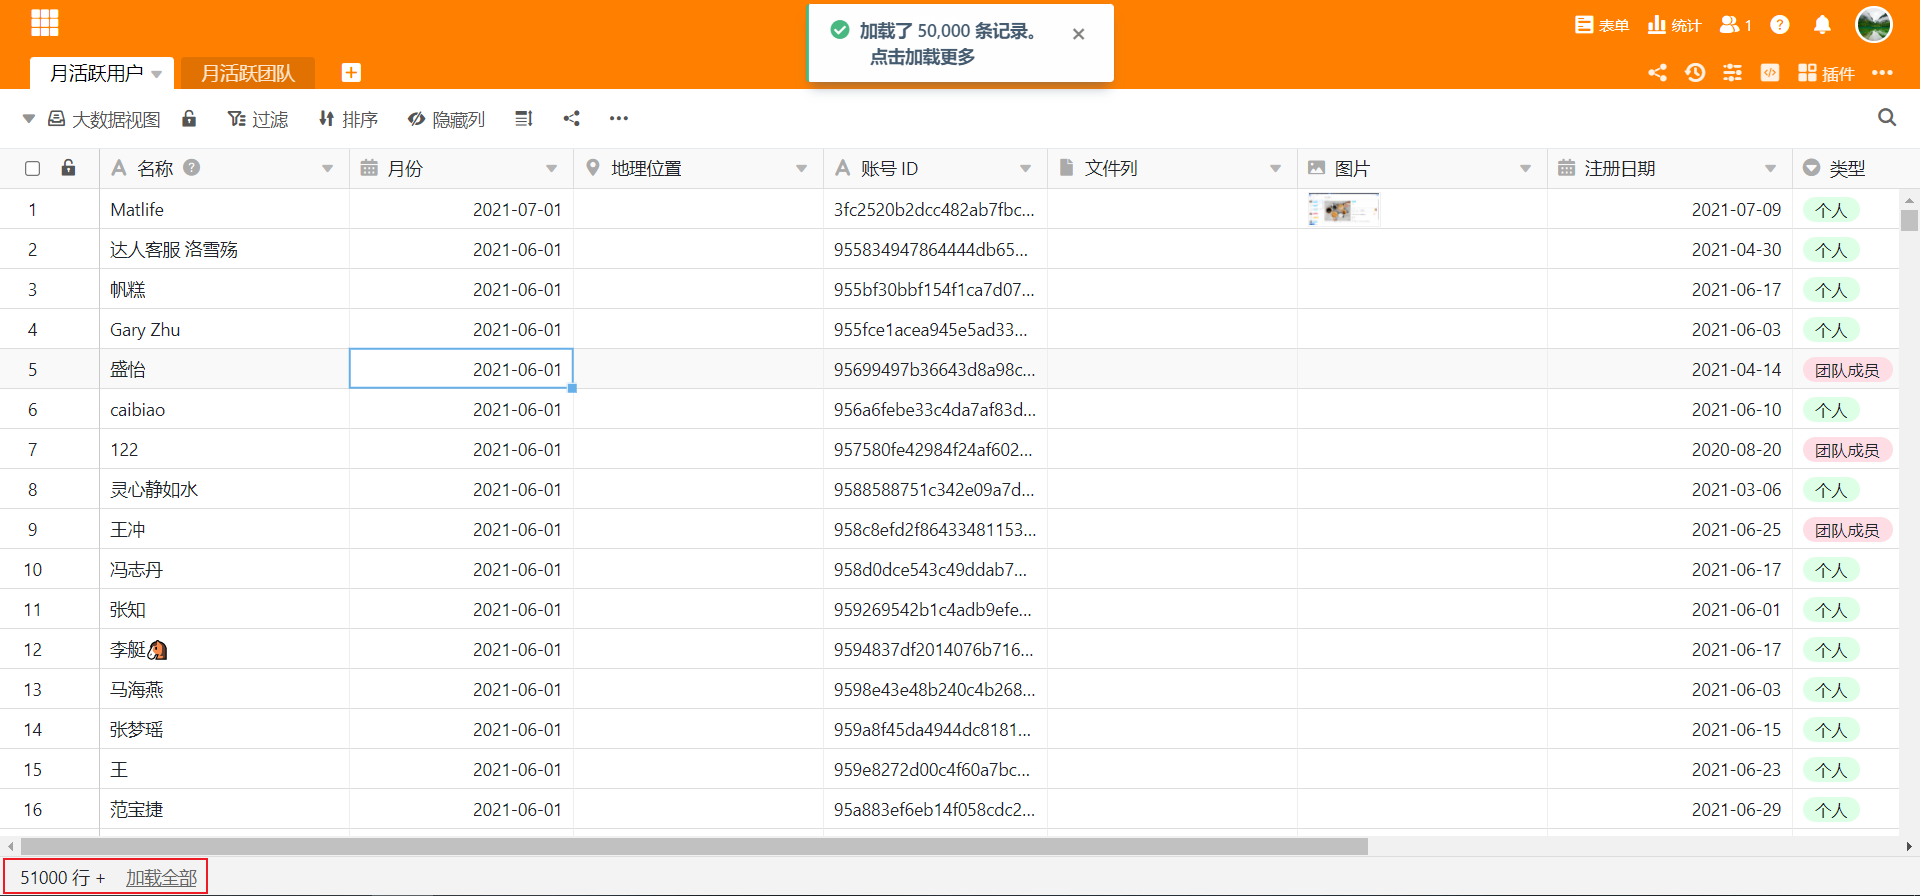This screenshot has height=896, width=1920.
Task: Open the 表单 forms button
Action: tap(1602, 25)
